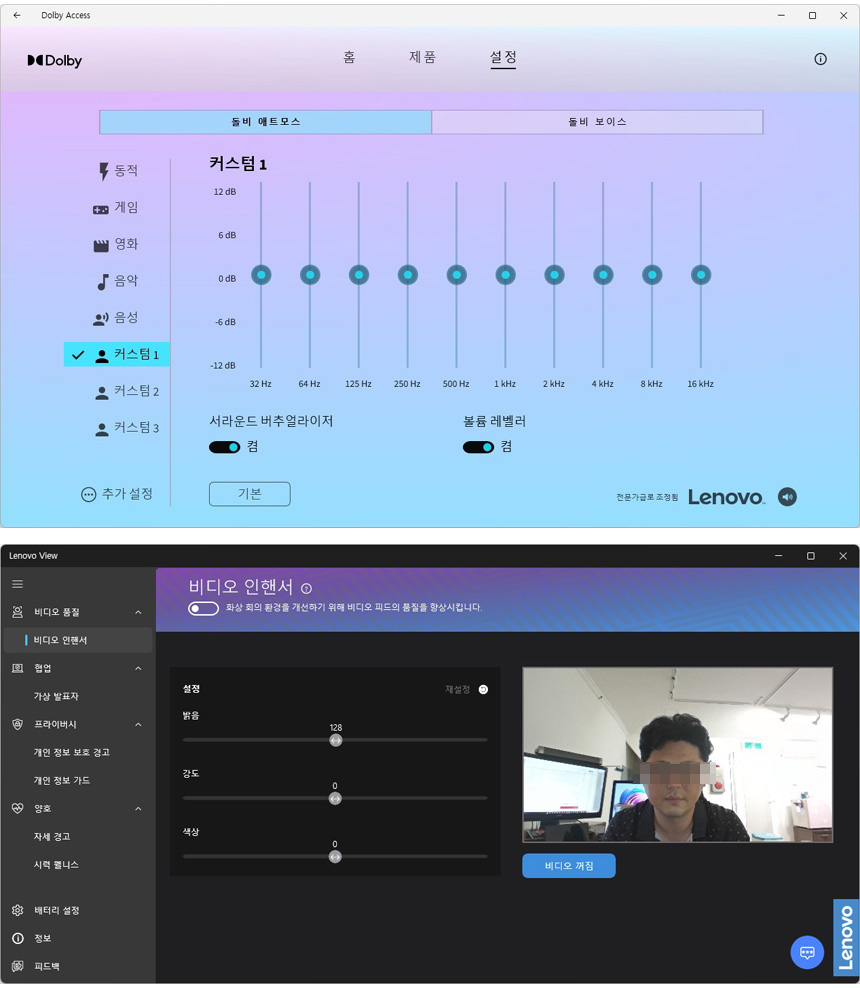
Task: Switch to the 커스텀 2 preset
Action: (127, 391)
